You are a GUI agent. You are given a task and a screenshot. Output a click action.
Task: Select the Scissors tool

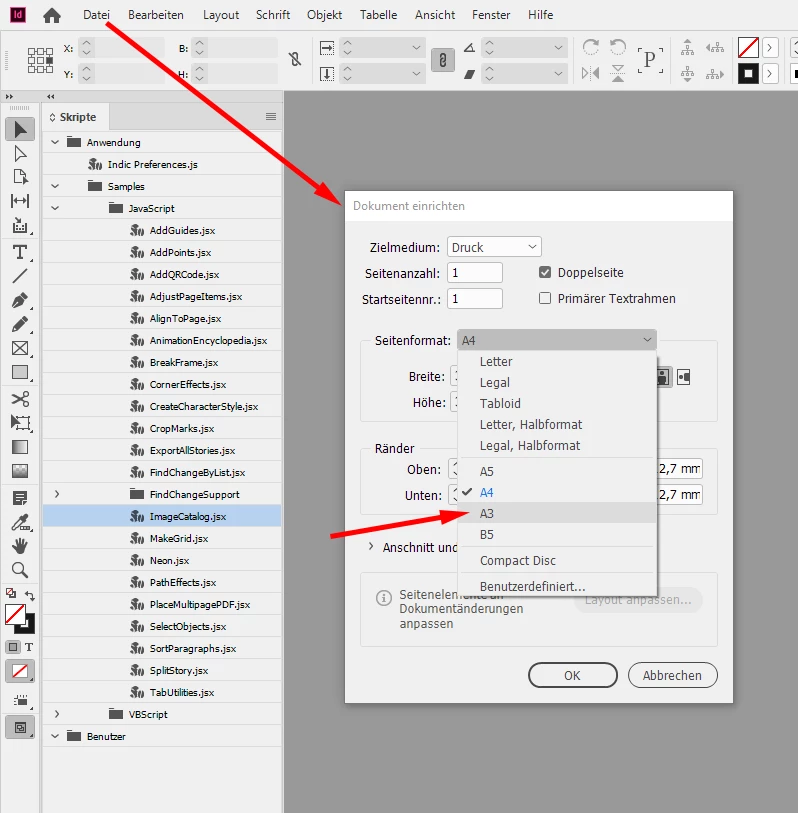pos(20,398)
